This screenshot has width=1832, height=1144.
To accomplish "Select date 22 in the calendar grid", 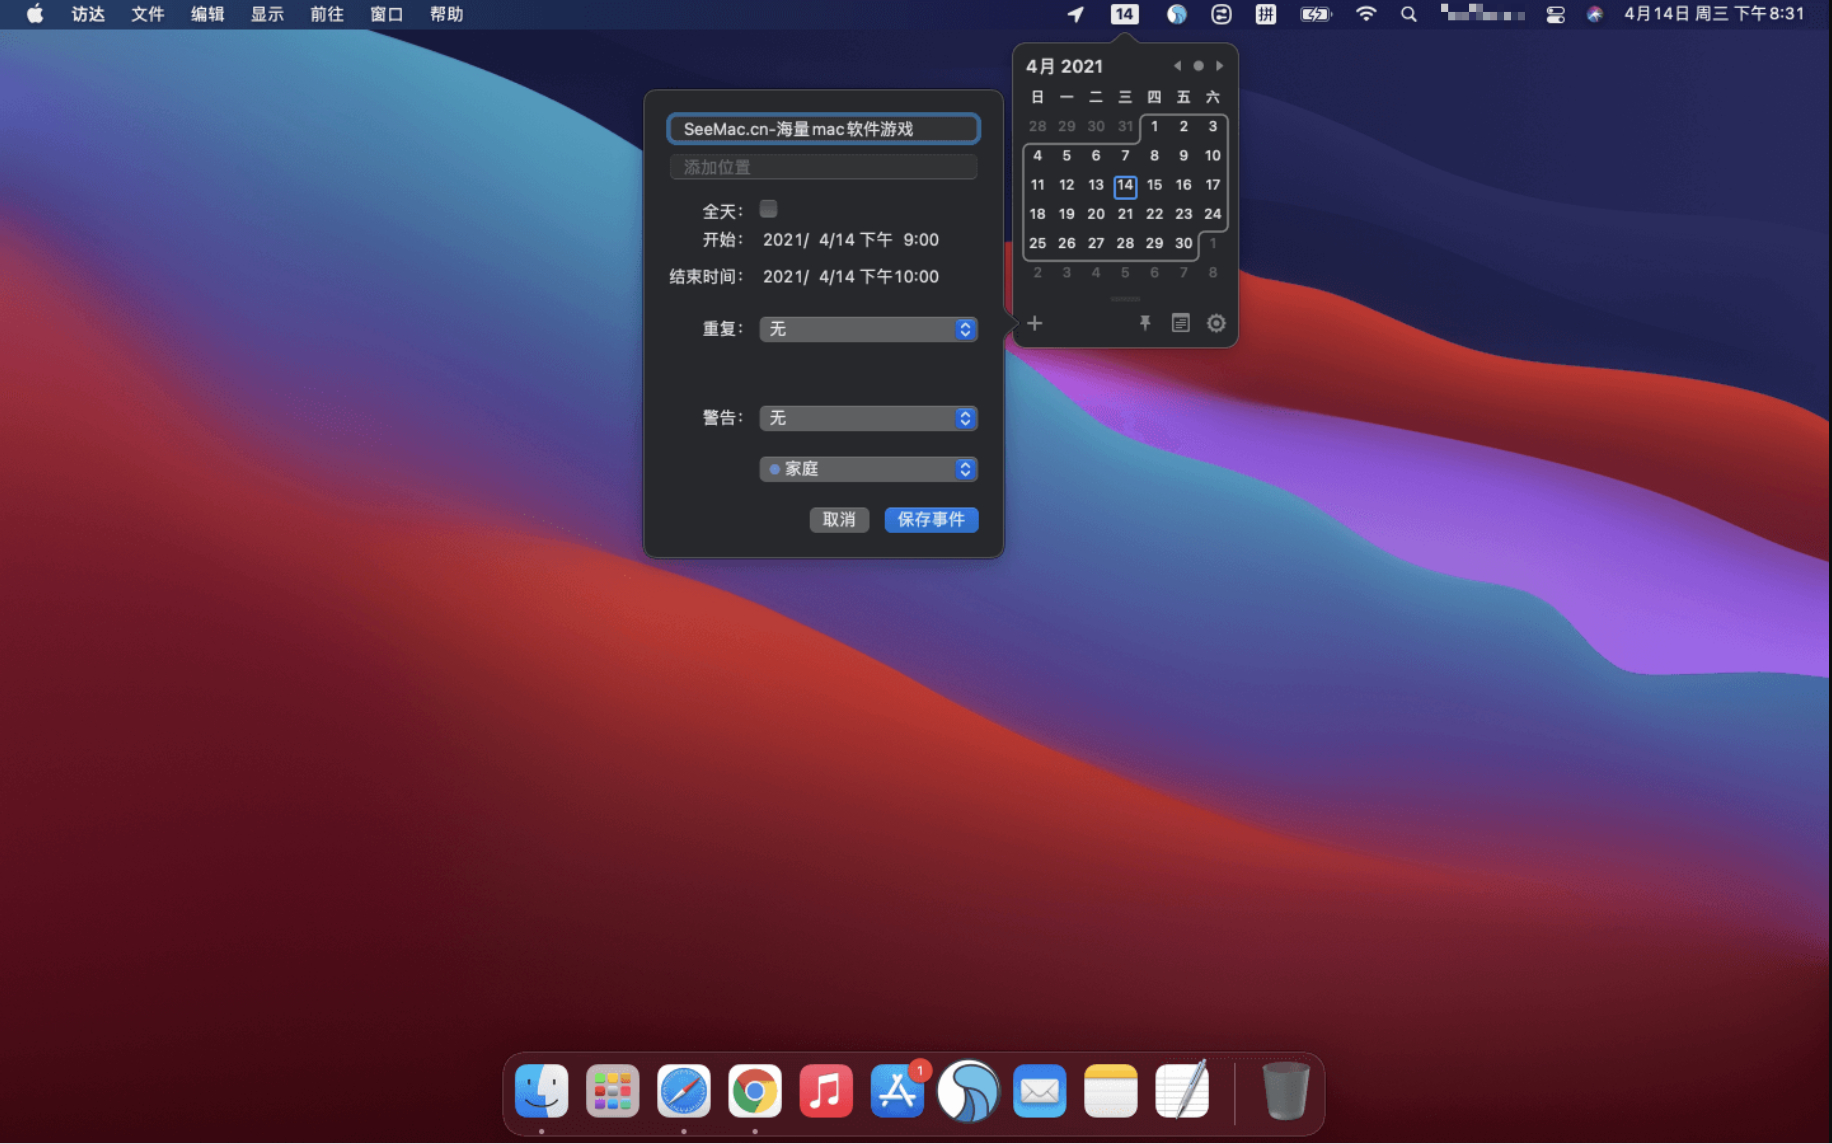I will [1154, 214].
